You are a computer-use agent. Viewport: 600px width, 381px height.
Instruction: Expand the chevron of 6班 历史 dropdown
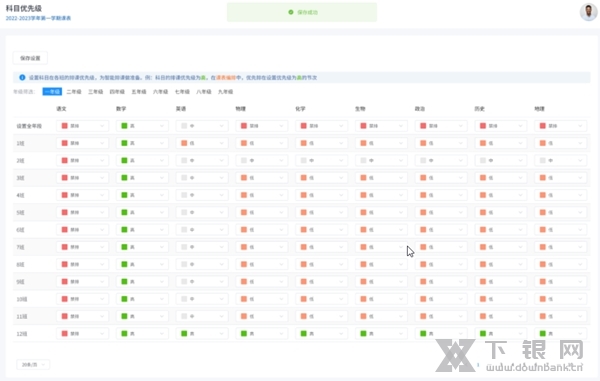click(520, 230)
